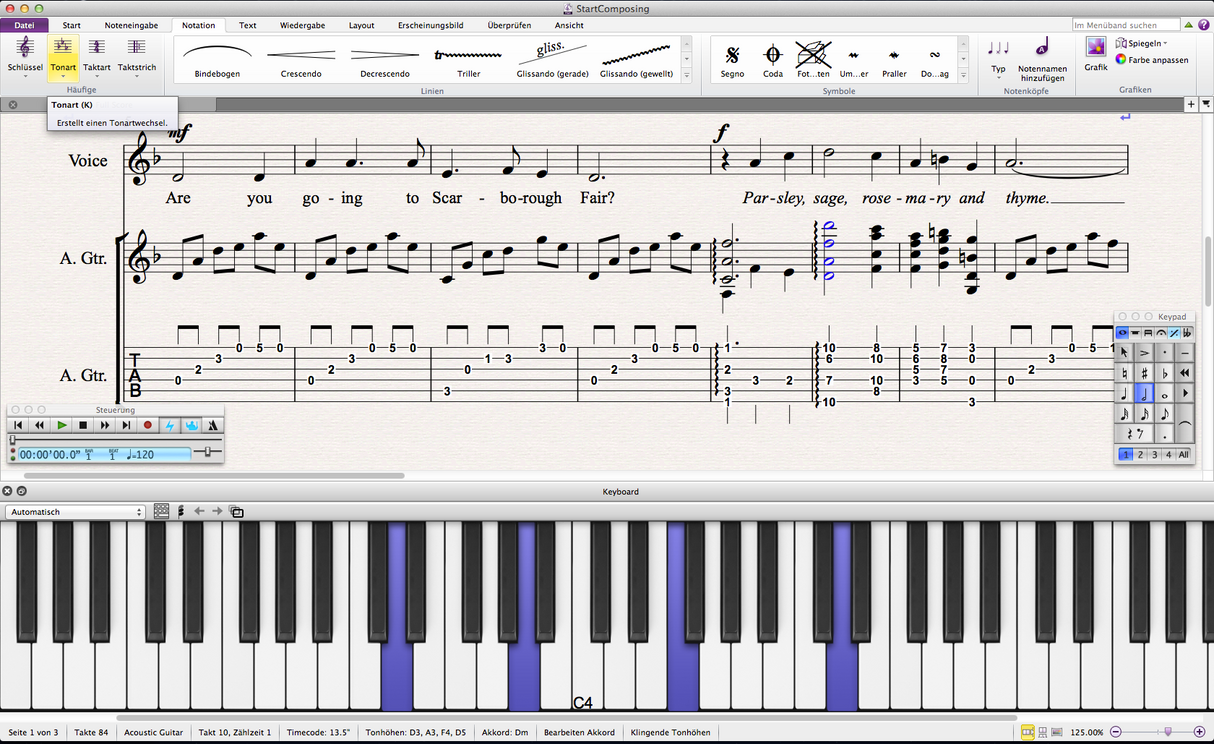Click the tie button on Keypad
This screenshot has height=744, width=1214.
coord(1184,425)
